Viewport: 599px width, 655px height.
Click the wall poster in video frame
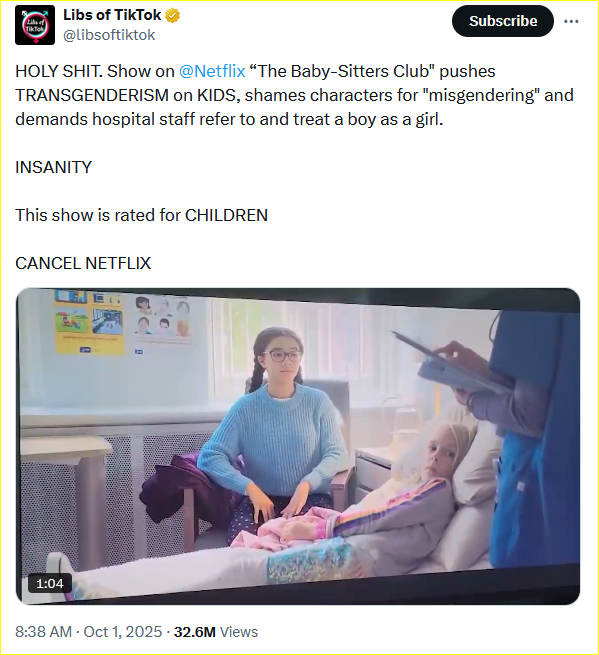pos(89,322)
